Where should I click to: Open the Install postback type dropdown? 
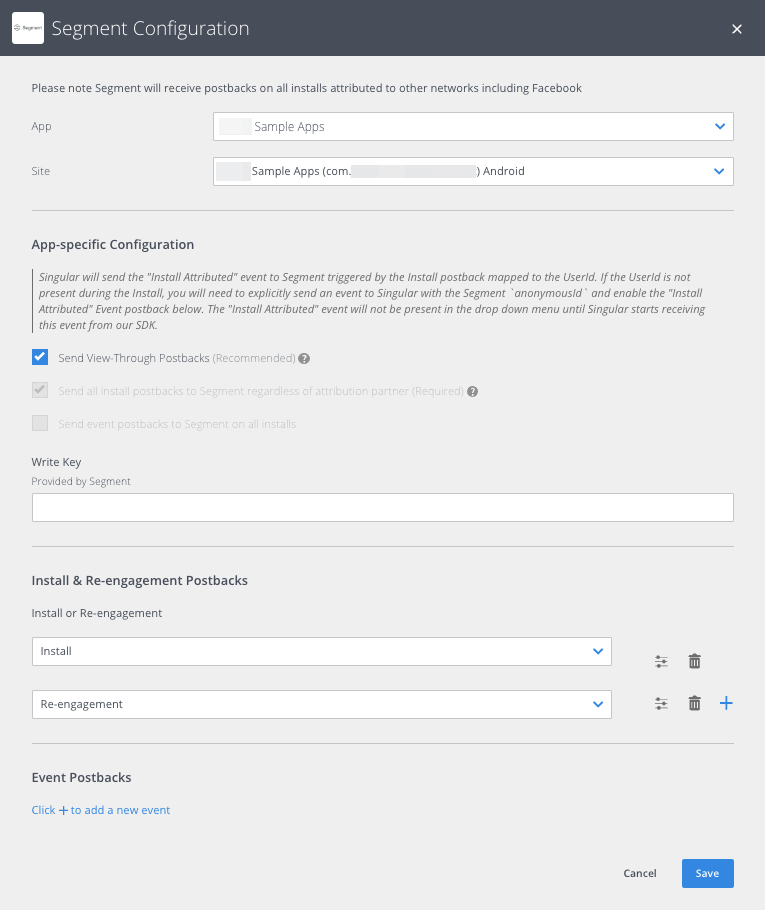coord(321,651)
